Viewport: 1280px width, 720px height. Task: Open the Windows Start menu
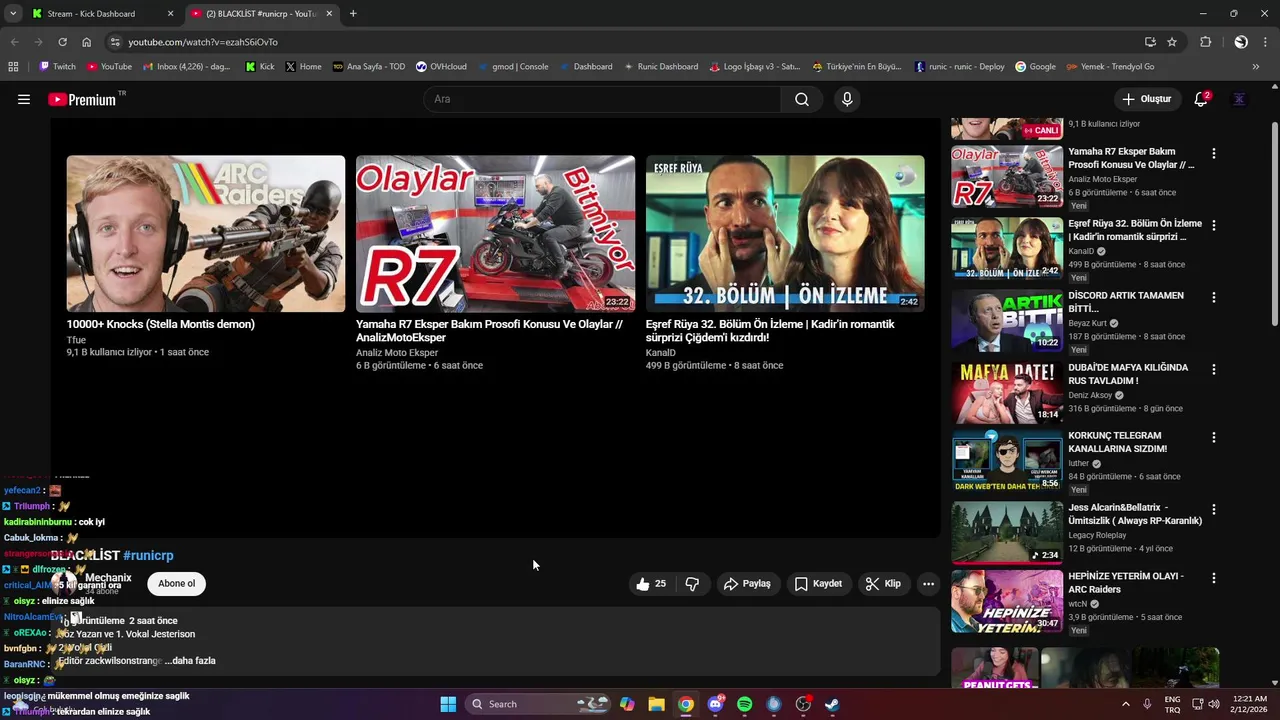pos(448,704)
